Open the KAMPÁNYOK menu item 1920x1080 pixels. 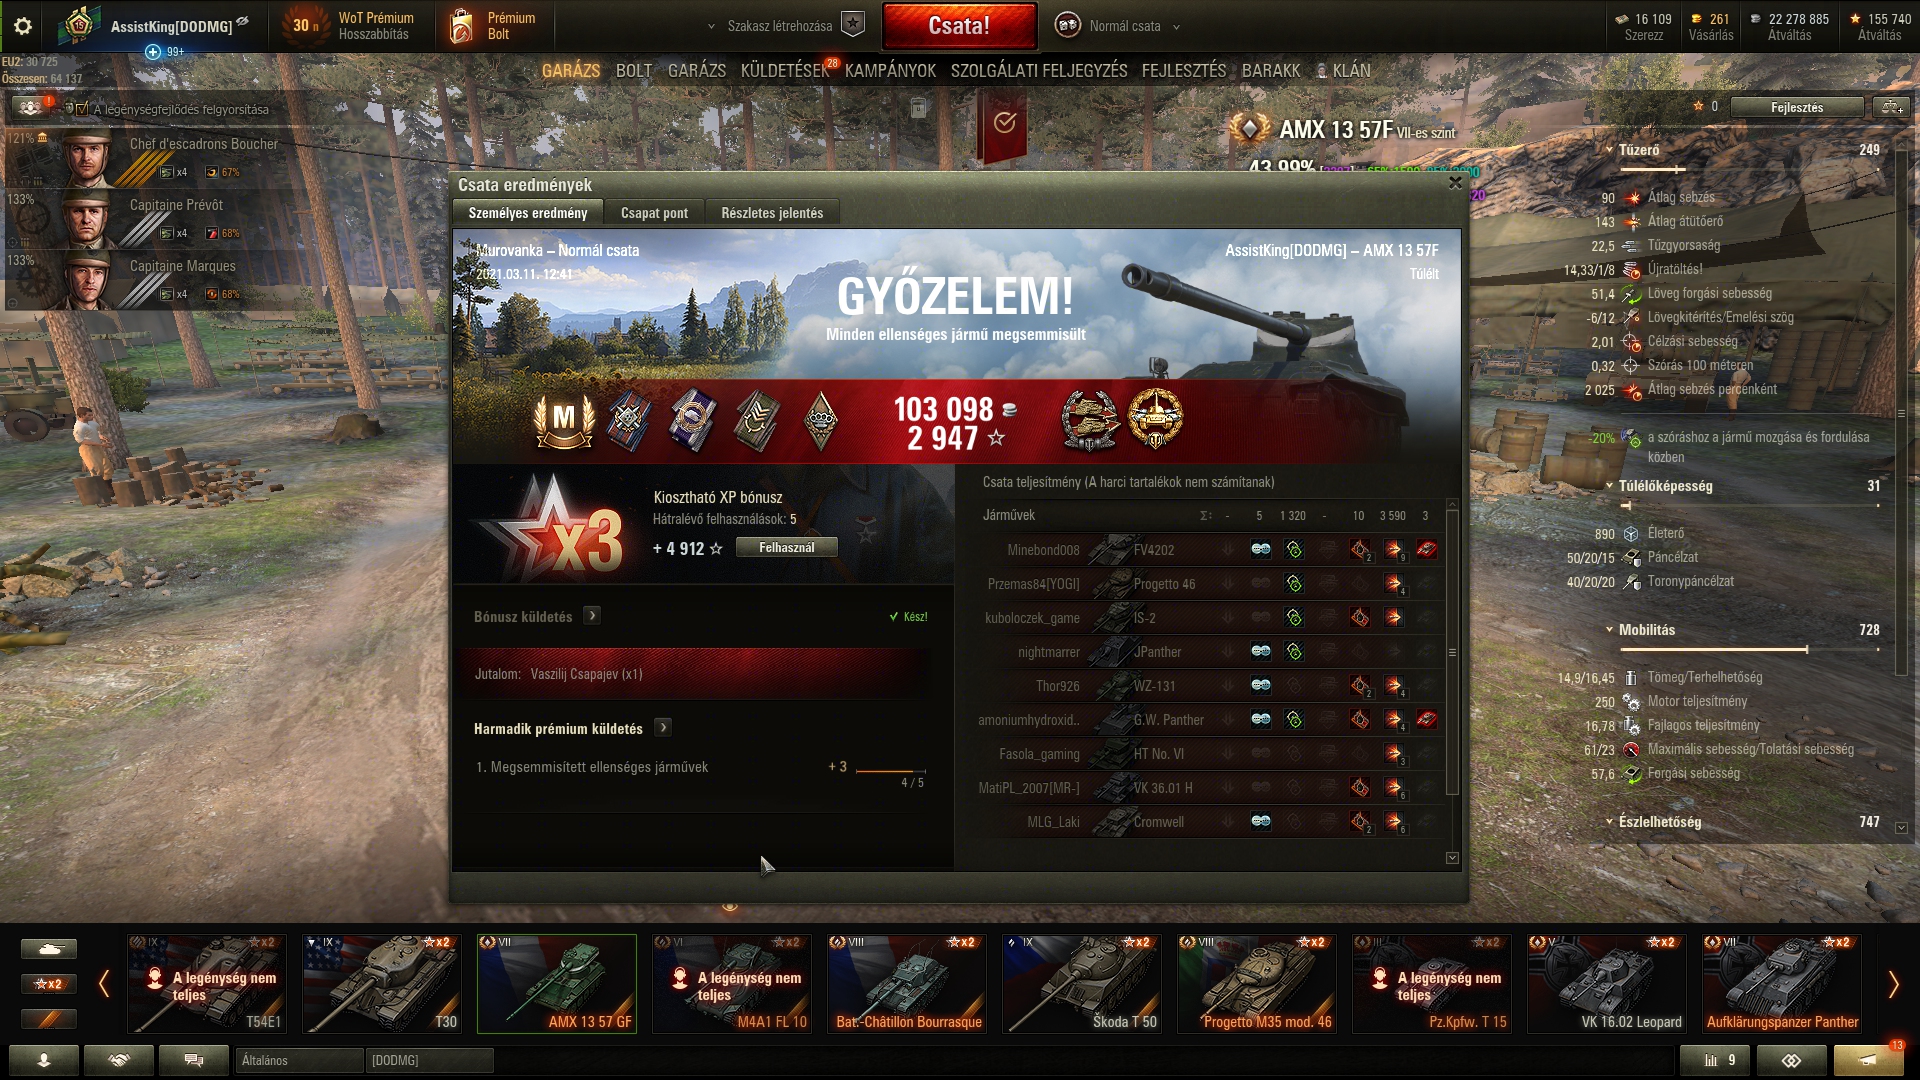coord(890,71)
